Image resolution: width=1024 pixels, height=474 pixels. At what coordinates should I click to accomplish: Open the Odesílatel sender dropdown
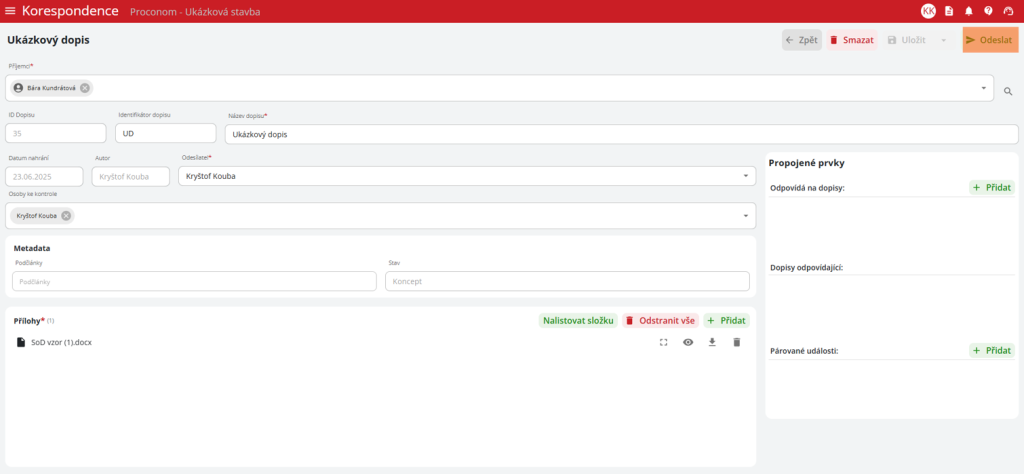pyautogui.click(x=746, y=176)
